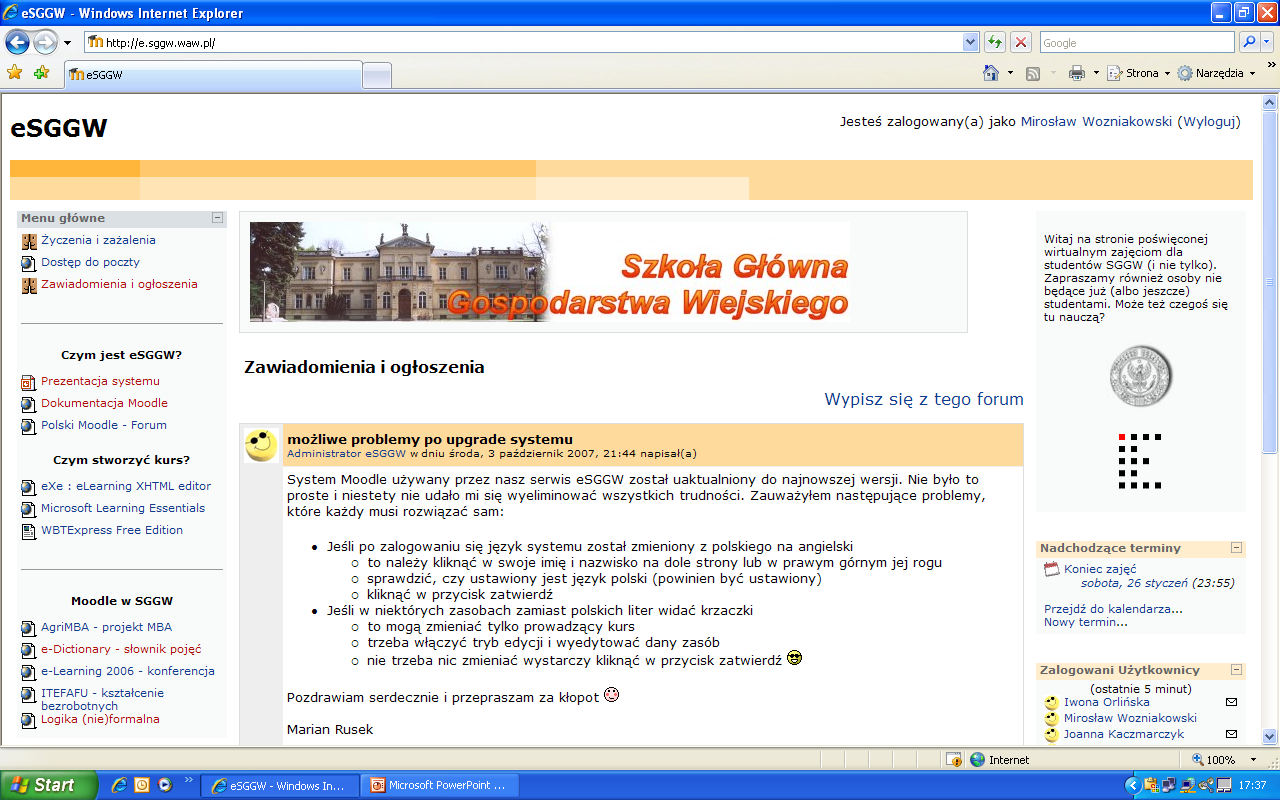Open the recent pages dropdown arrow
Screen dimensions: 1280x800
pos(67,43)
